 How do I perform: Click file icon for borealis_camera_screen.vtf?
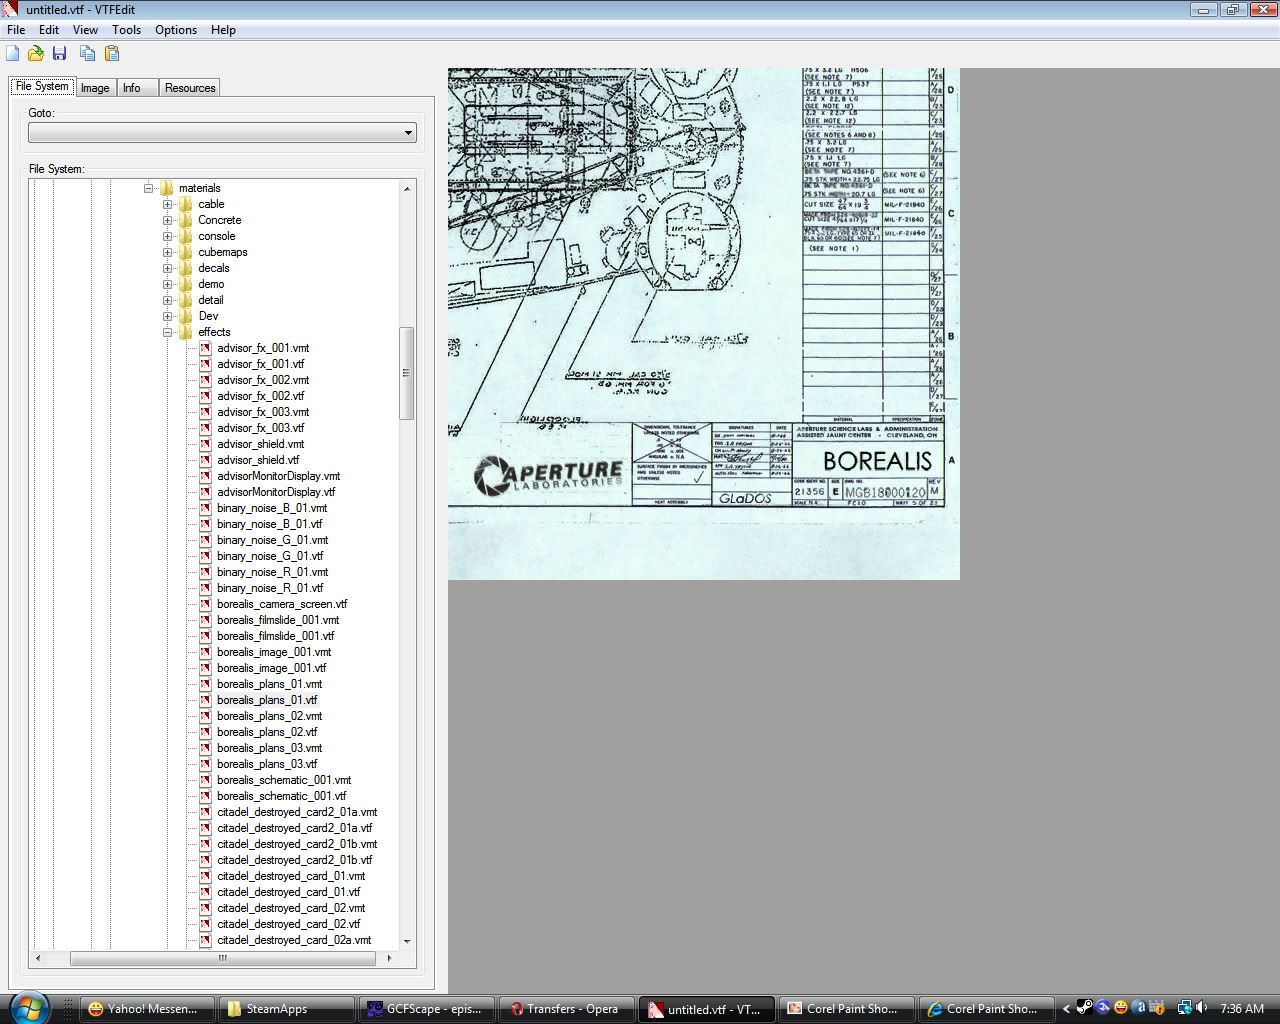[205, 604]
